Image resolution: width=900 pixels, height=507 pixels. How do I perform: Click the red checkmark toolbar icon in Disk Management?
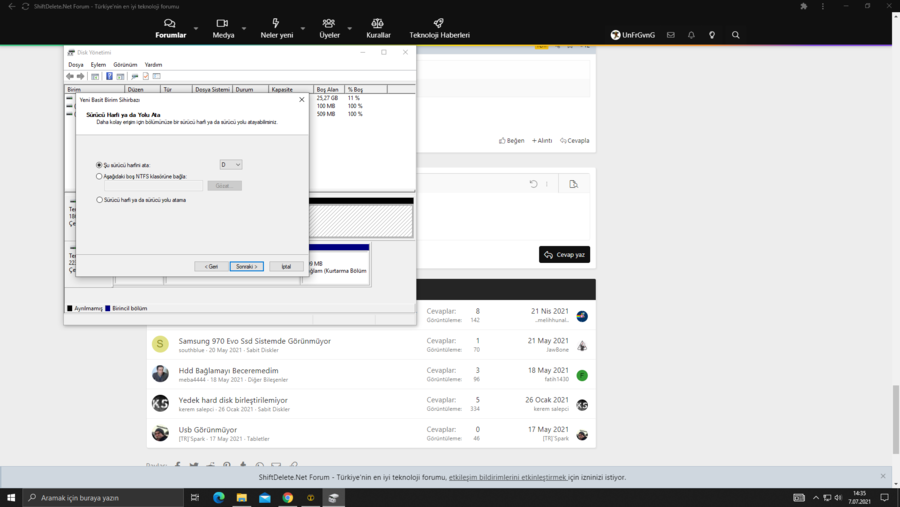click(146, 76)
